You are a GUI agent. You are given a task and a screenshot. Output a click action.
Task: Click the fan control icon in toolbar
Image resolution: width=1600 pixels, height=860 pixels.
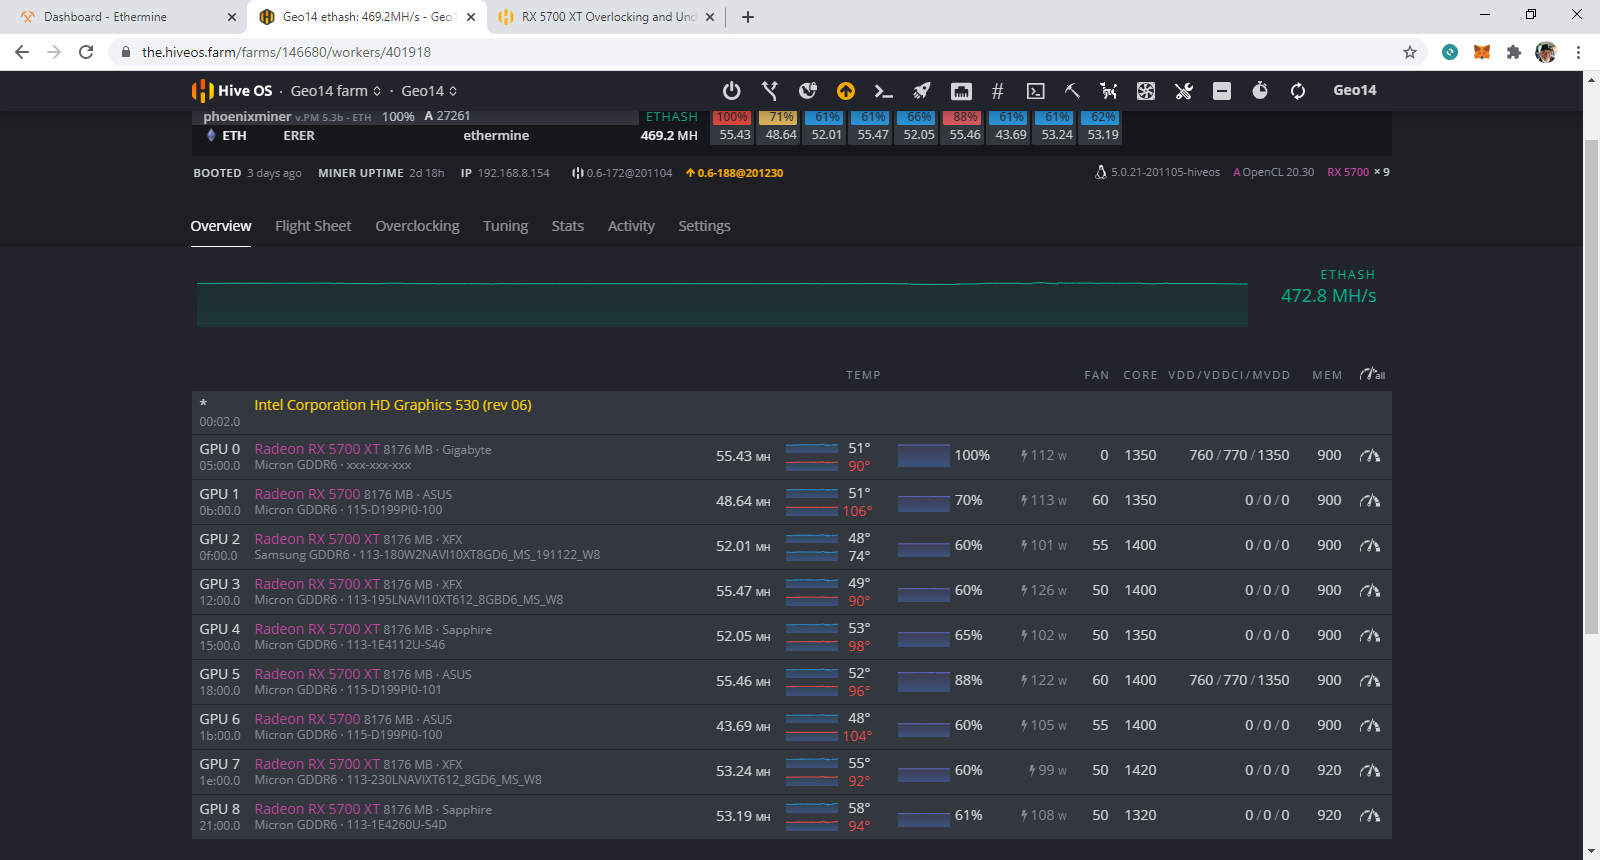coord(1146,91)
